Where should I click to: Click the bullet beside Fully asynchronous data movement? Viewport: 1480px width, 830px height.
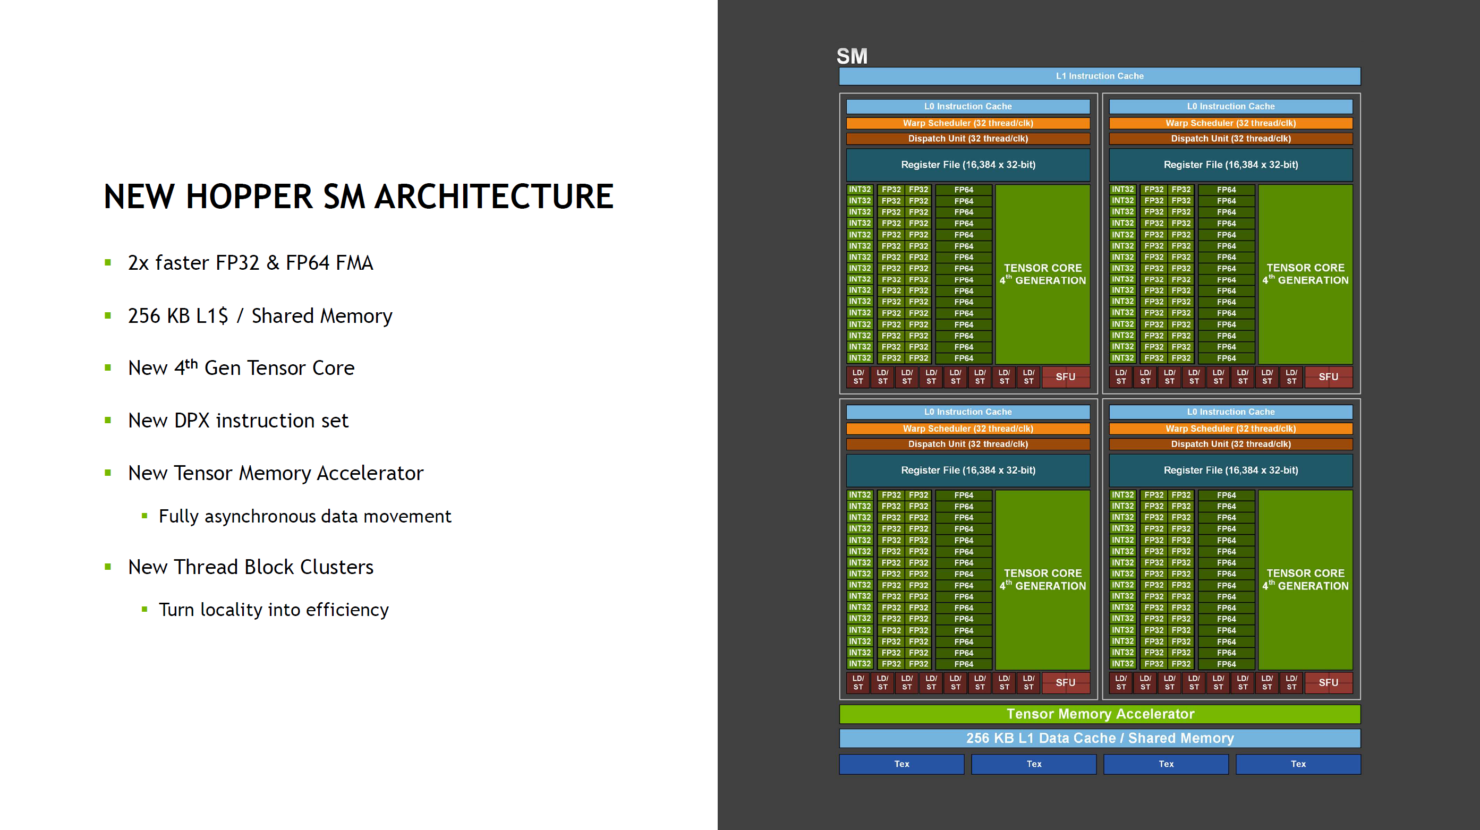pos(146,517)
